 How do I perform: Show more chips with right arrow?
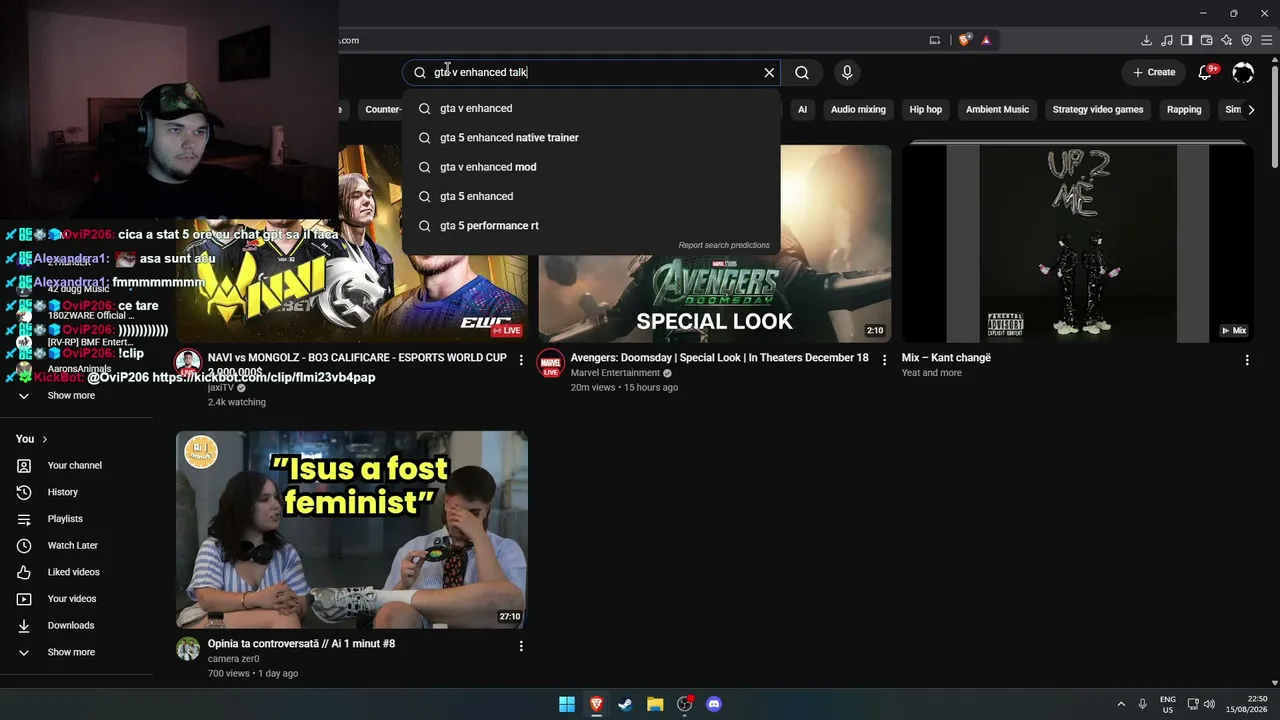1251,109
